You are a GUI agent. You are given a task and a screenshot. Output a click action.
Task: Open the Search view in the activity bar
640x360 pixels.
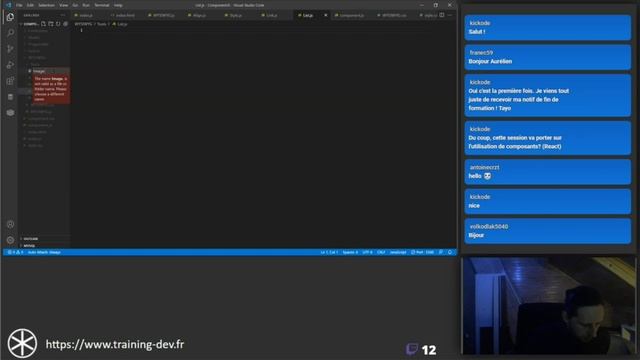click(10, 33)
